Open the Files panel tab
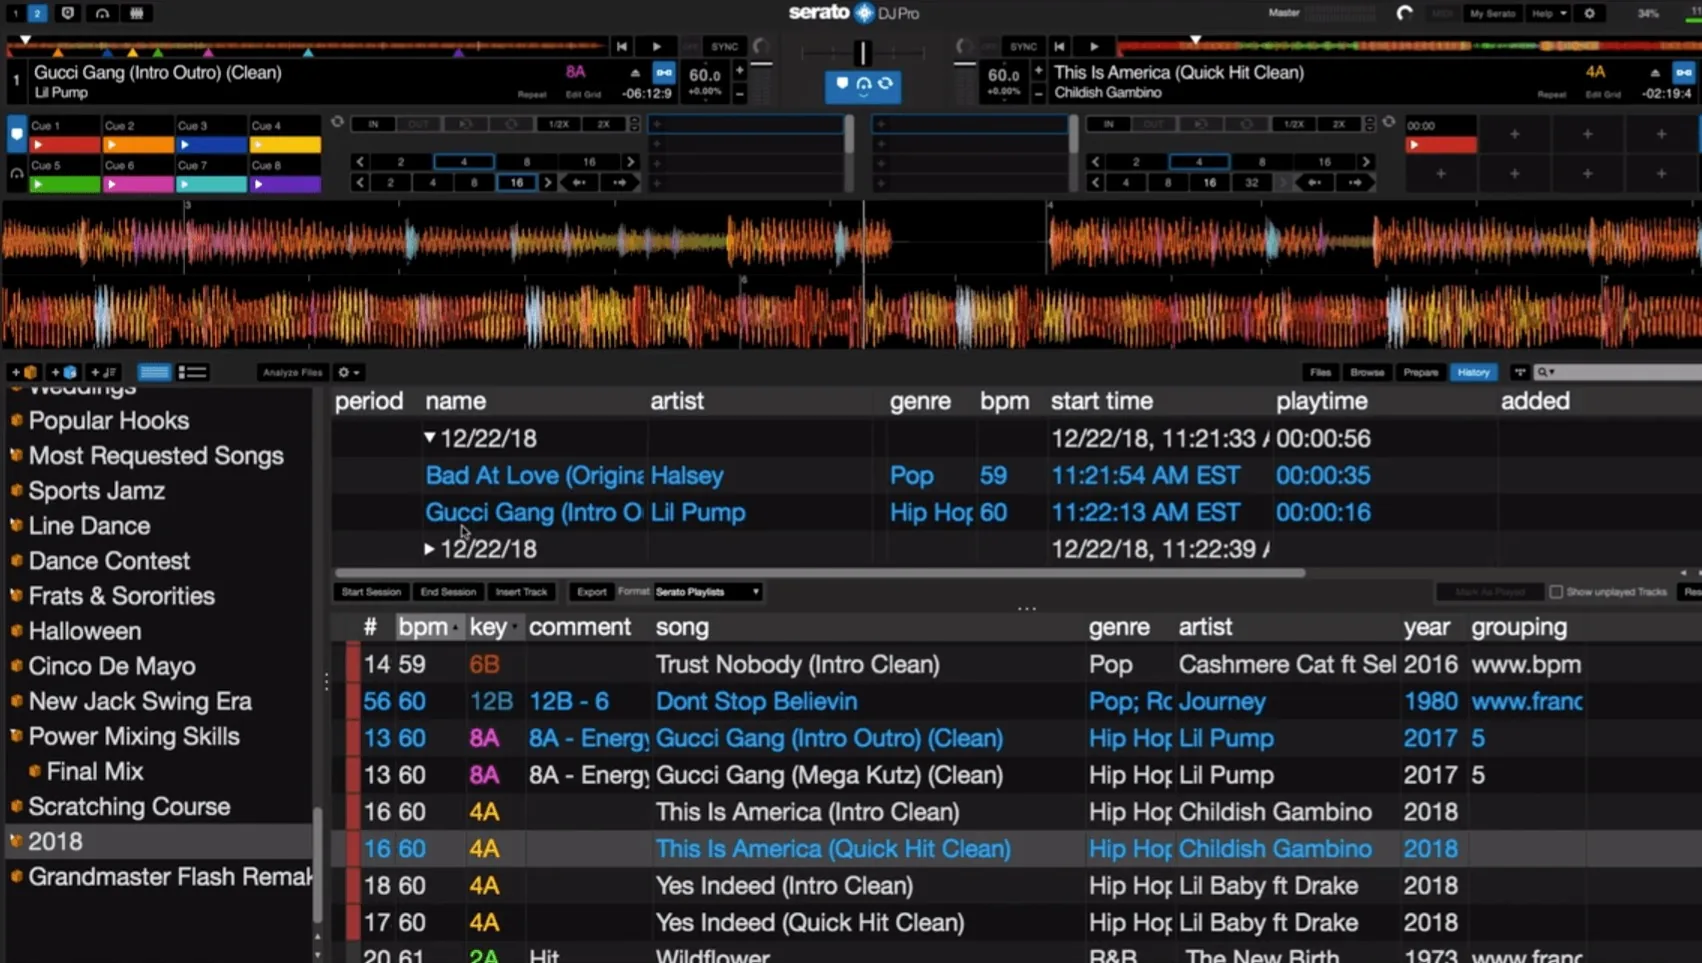 click(x=1320, y=372)
